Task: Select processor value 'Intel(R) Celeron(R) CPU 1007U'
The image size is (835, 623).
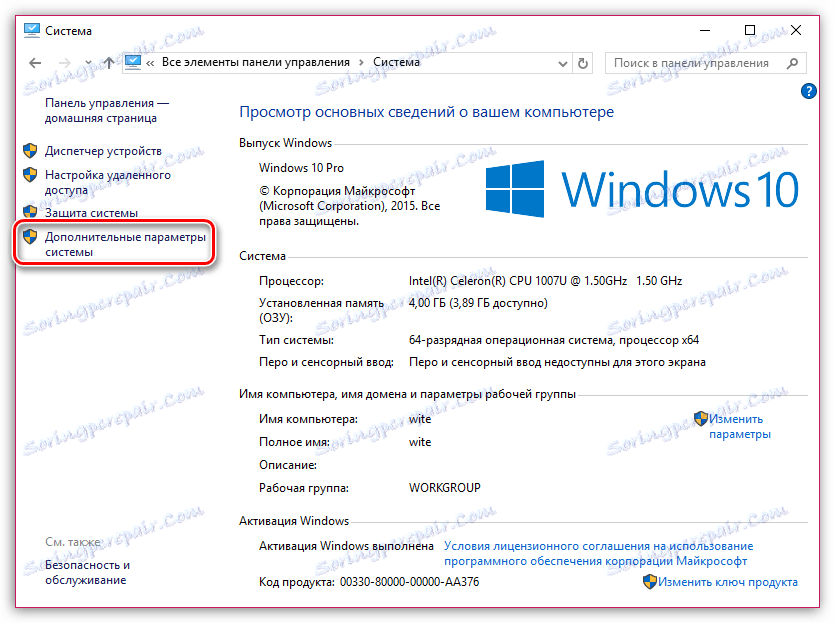Action: (x=487, y=281)
